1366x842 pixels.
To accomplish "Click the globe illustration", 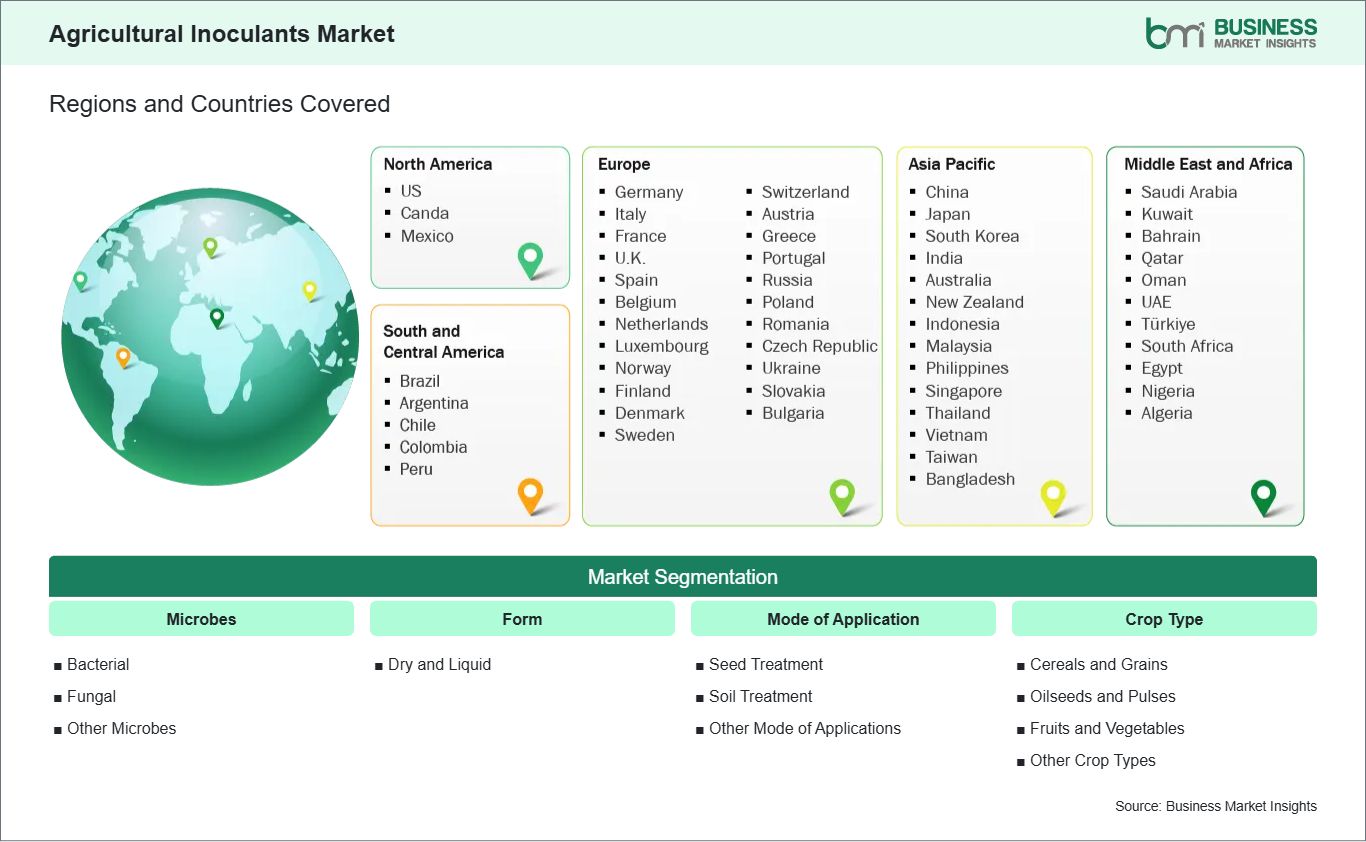I will (210, 338).
